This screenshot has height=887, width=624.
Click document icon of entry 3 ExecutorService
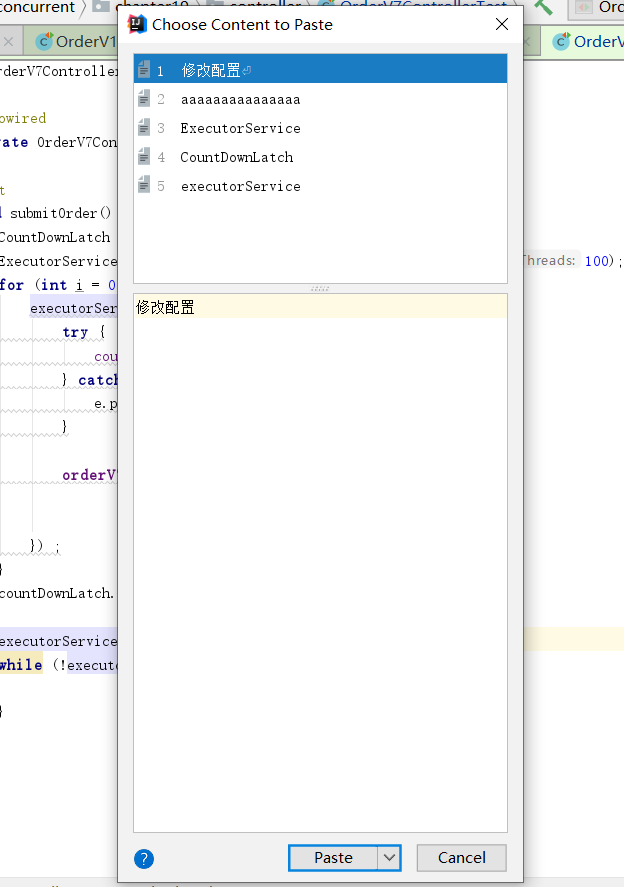(x=144, y=127)
